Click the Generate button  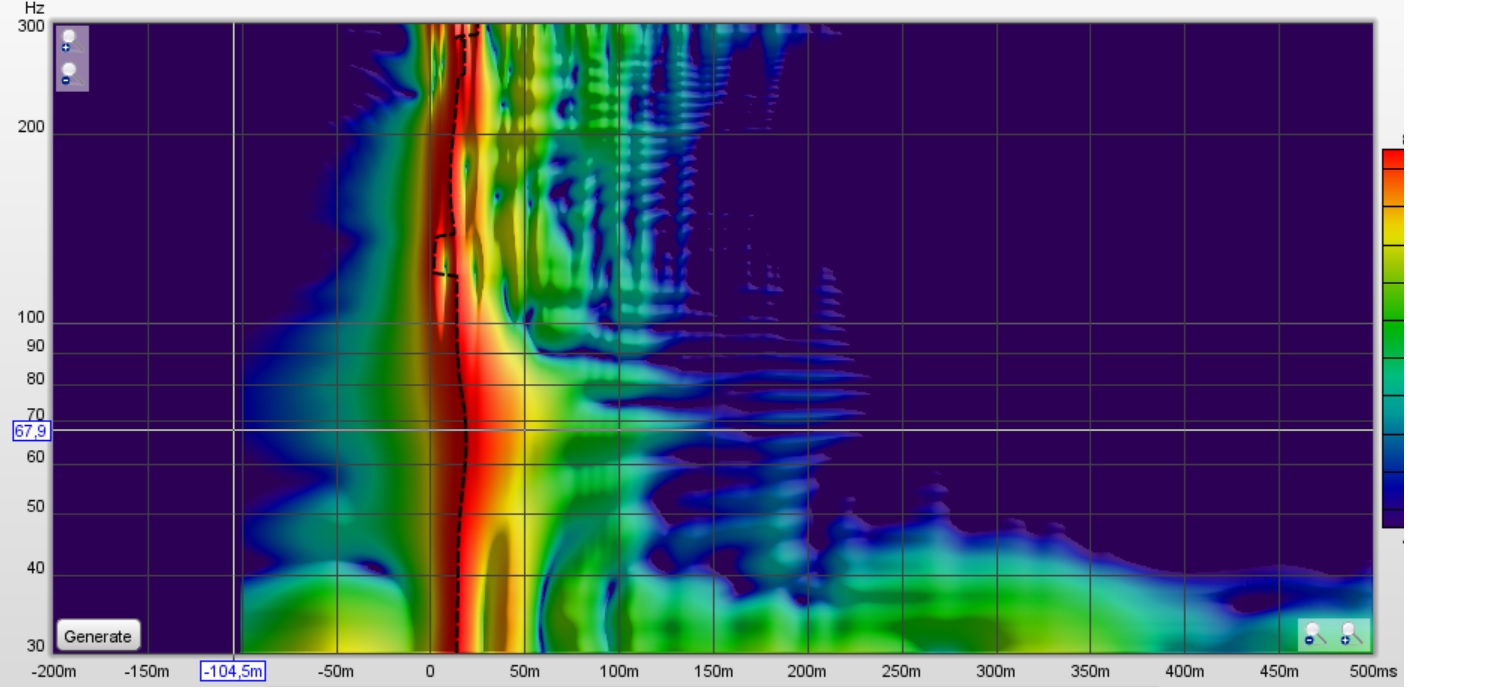click(98, 636)
